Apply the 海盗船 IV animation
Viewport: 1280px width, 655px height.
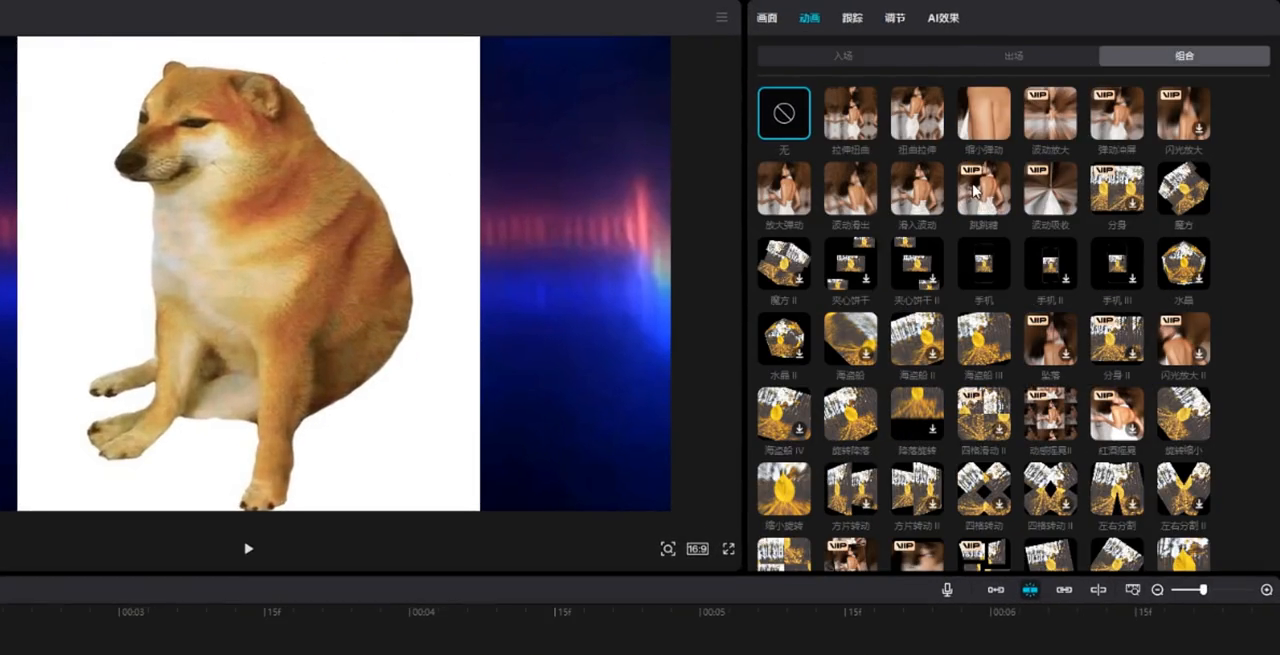[784, 413]
